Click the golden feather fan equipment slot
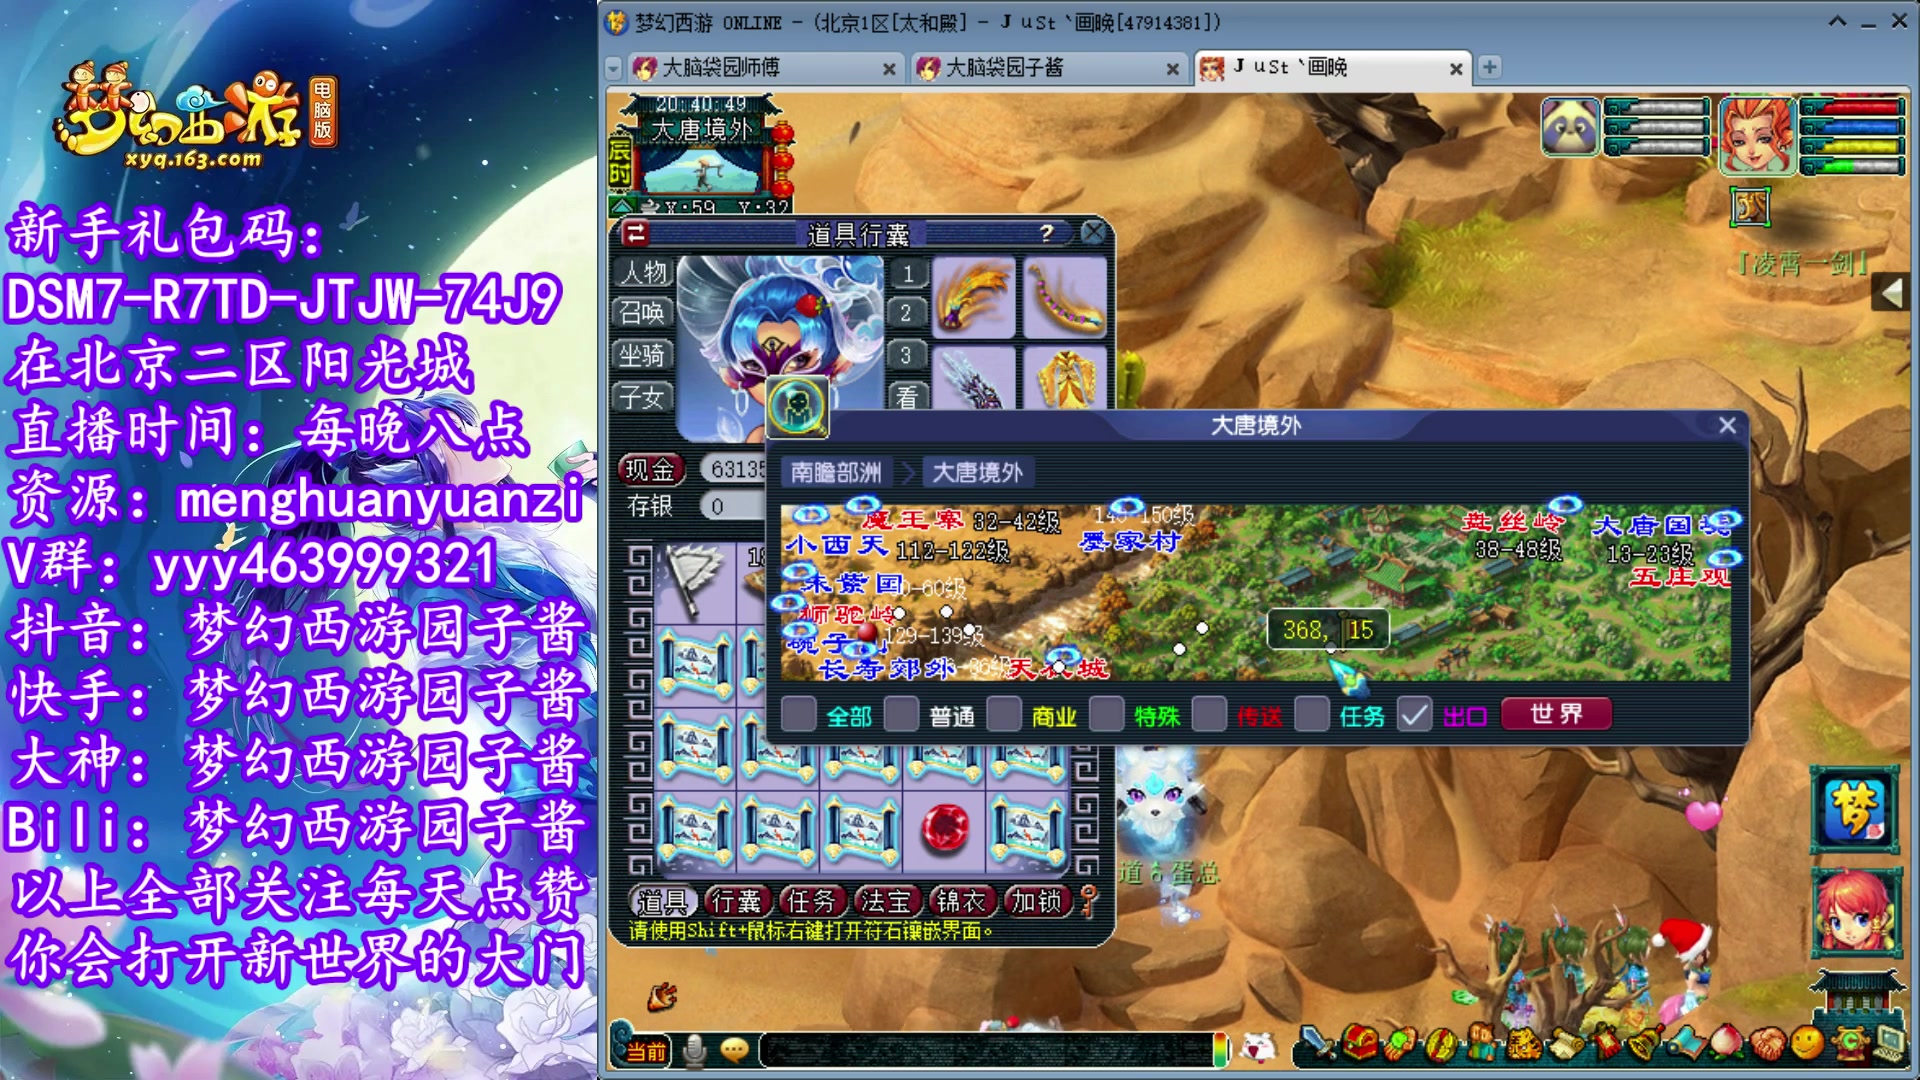Image resolution: width=1920 pixels, height=1080 pixels. pos(973,297)
